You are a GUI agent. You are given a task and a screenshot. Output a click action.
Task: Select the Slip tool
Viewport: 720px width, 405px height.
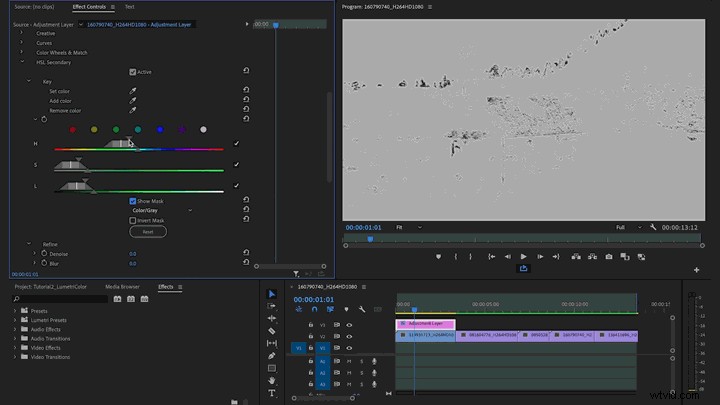click(x=272, y=343)
